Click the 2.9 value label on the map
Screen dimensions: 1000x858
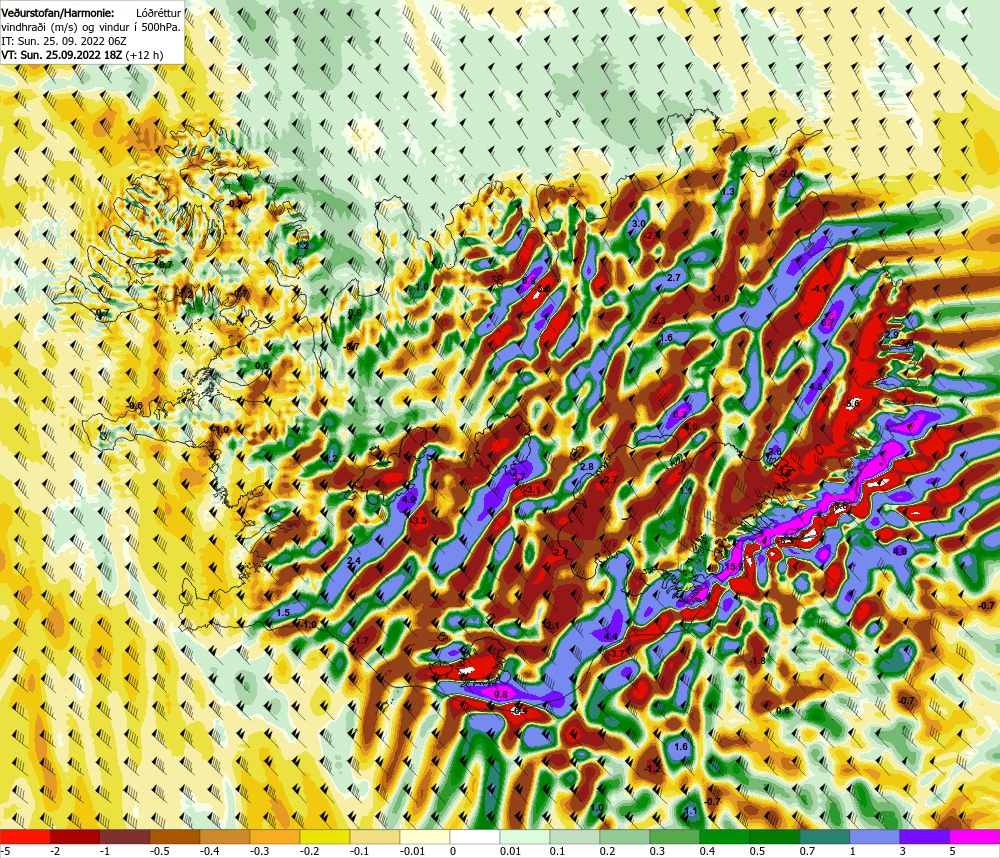[892, 334]
